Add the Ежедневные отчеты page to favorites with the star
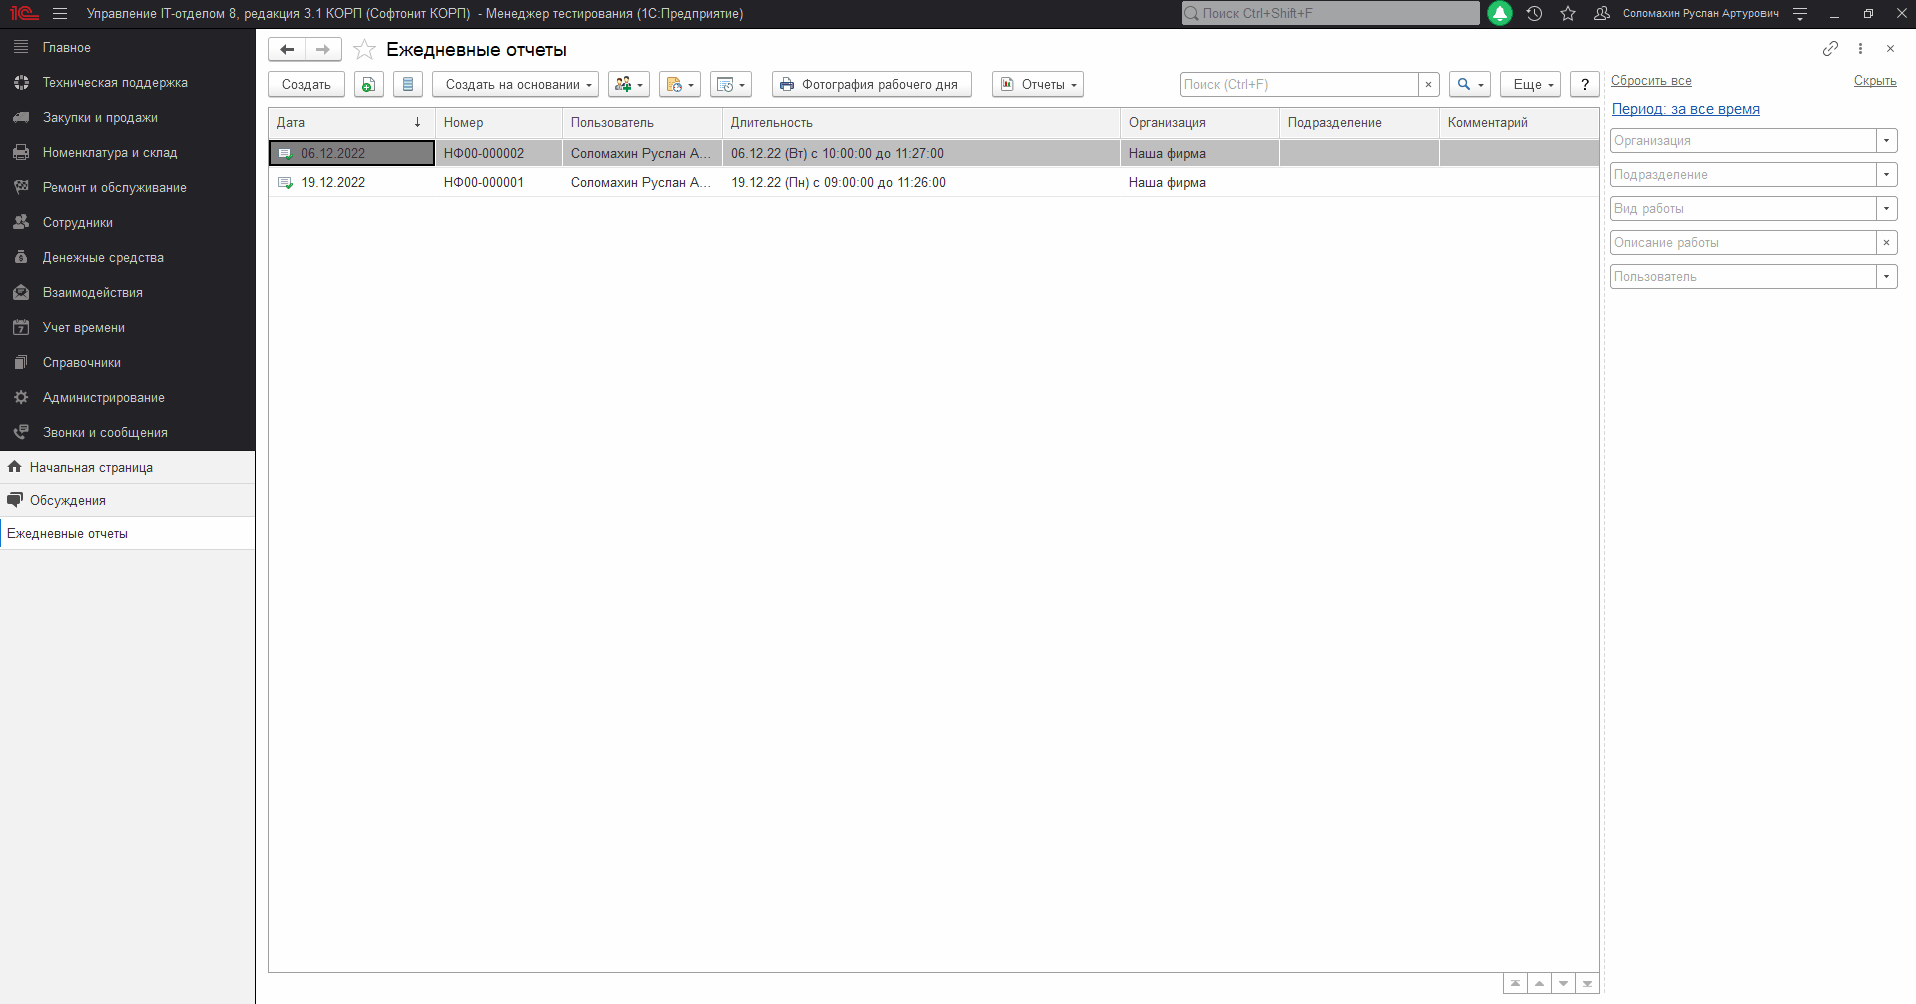 click(364, 50)
